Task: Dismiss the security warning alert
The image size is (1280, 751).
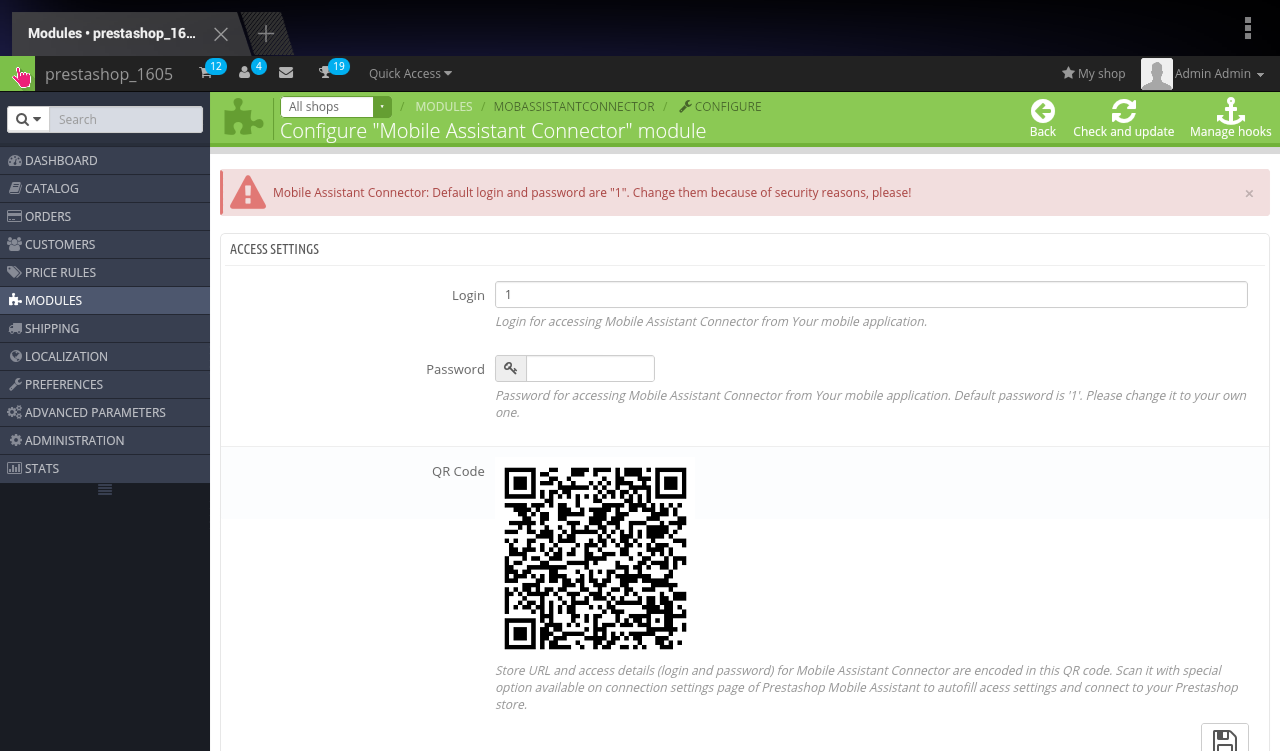Action: (x=1249, y=194)
